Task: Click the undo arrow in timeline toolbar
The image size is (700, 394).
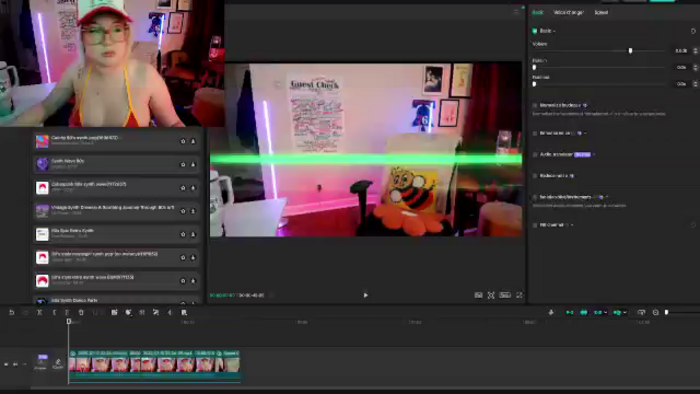Action: tap(12, 313)
